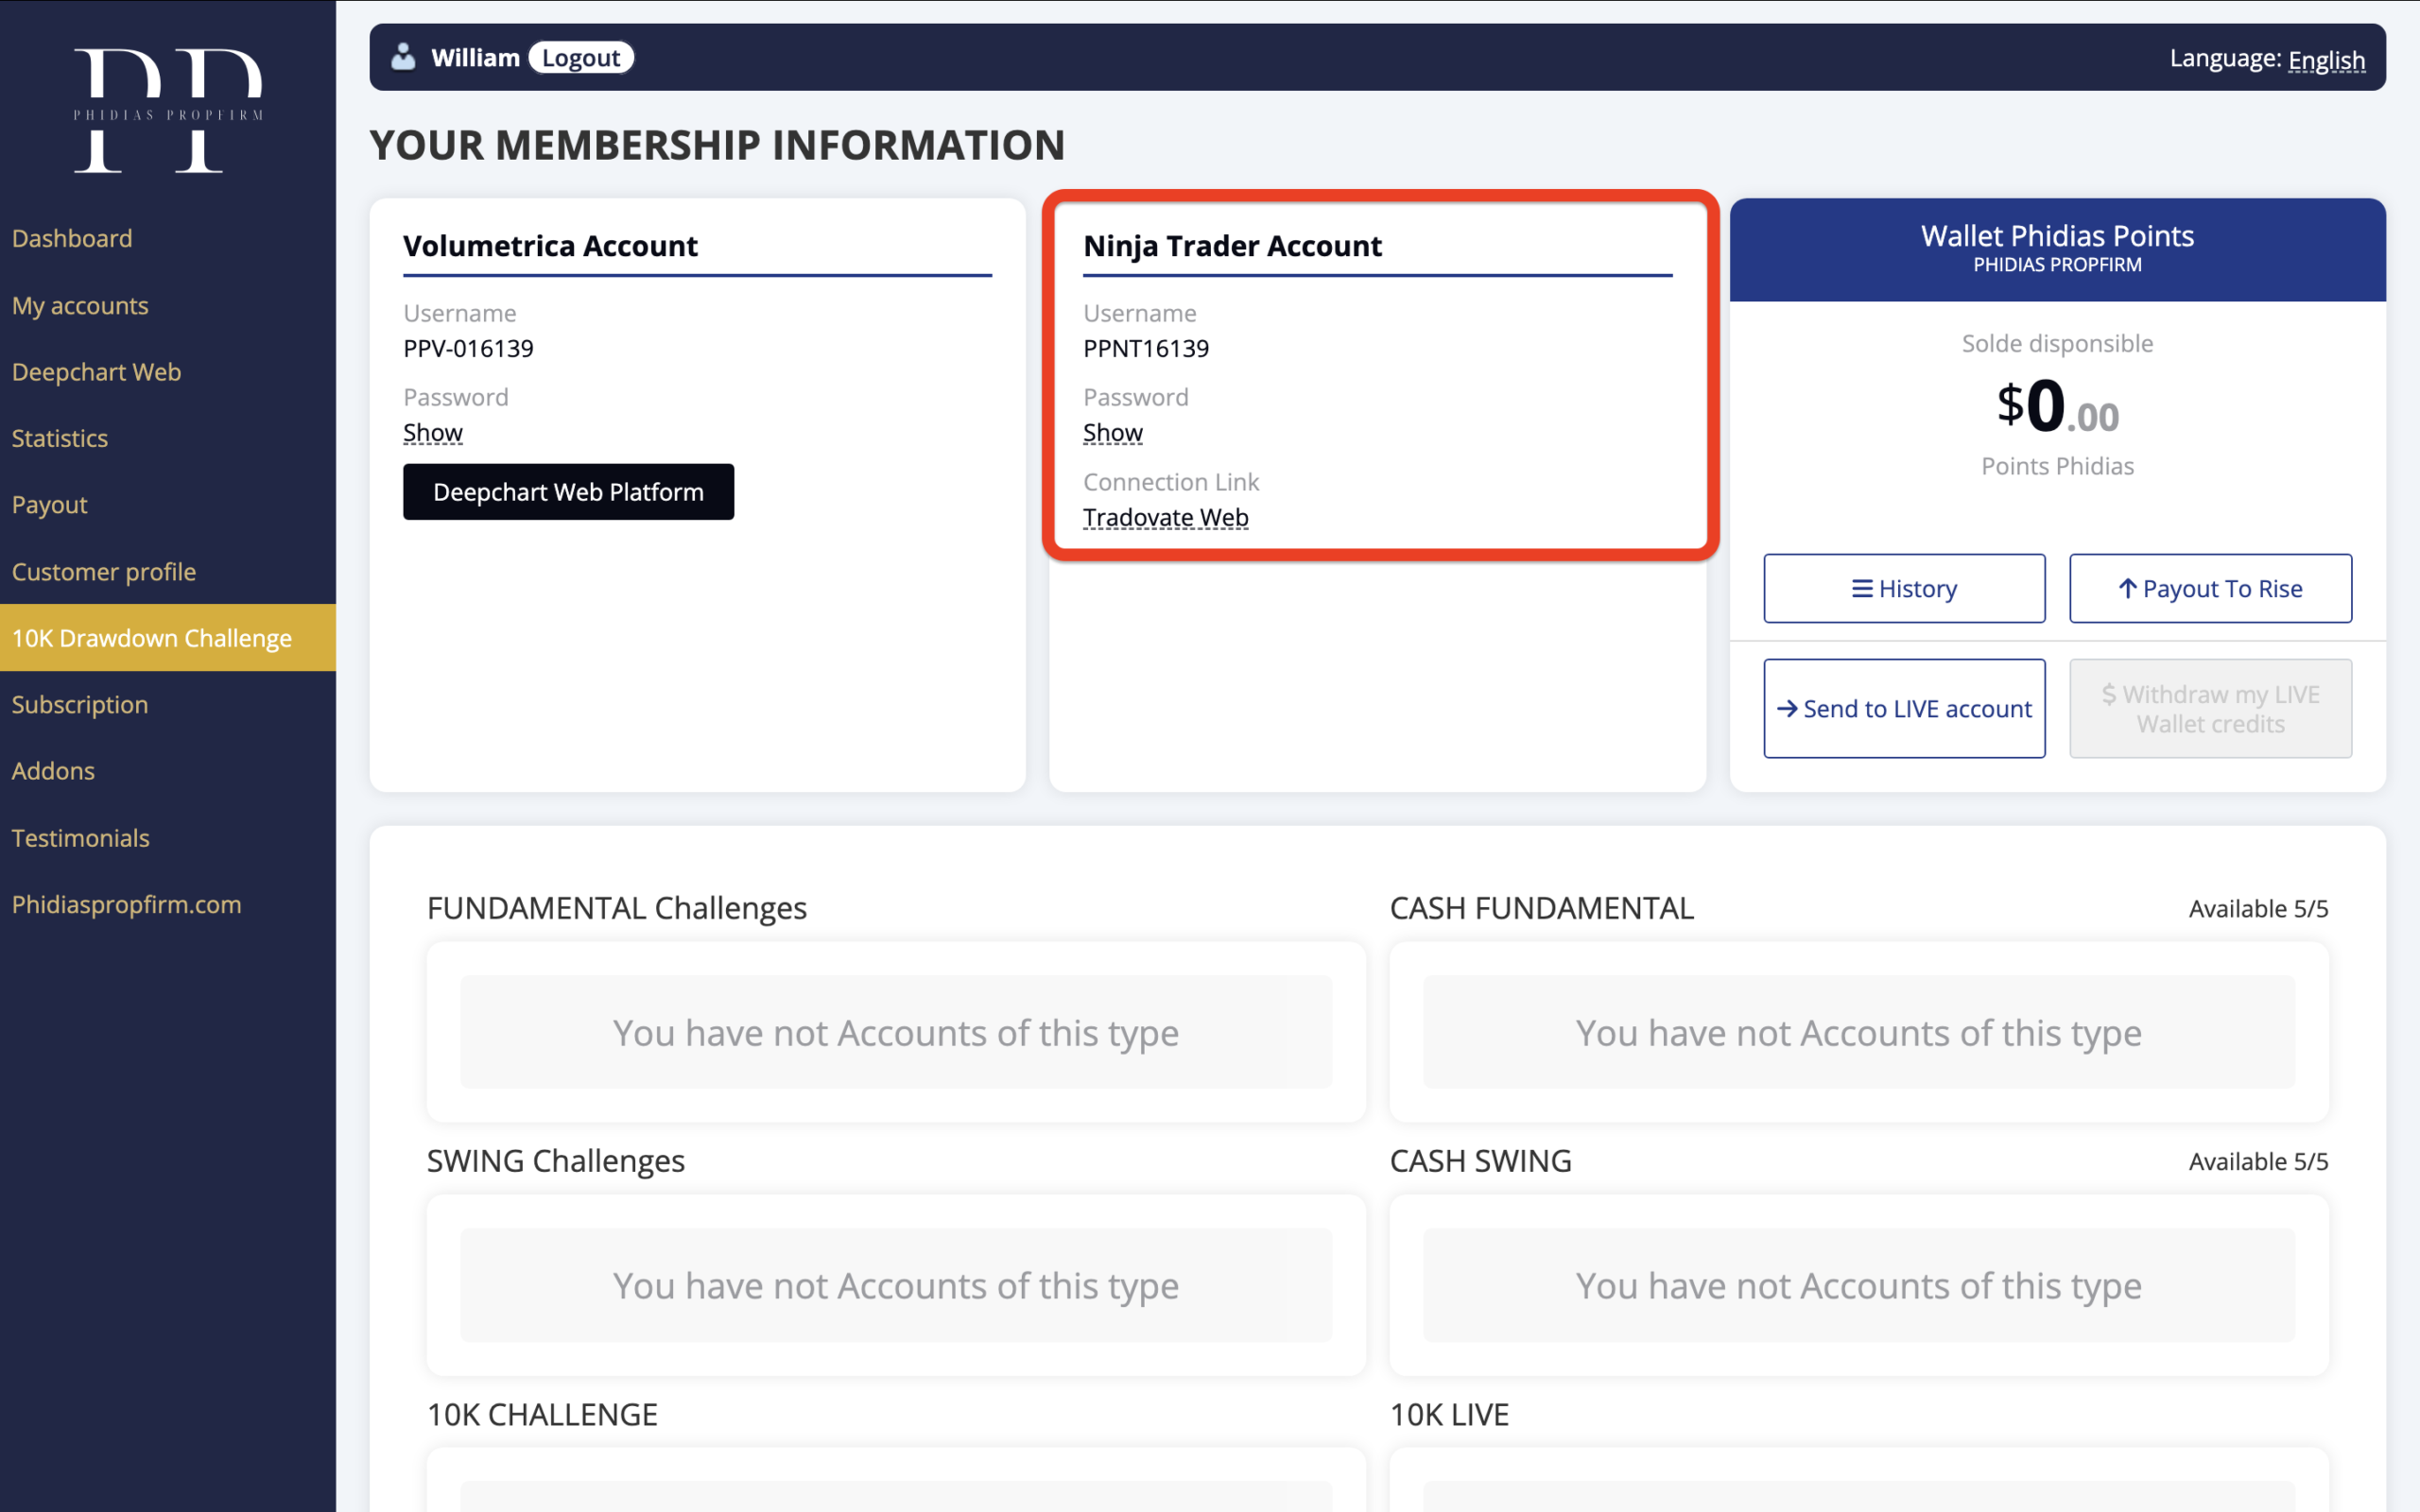This screenshot has width=2420, height=1512.
Task: Click empty accounts message under SWING Challenges
Action: coord(896,1286)
